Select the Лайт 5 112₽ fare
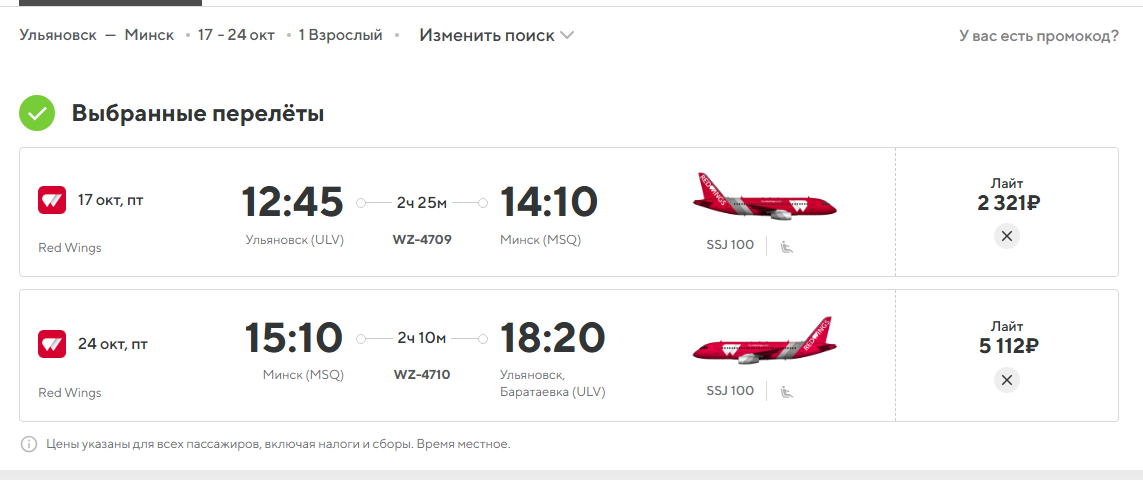Screen dimensions: 1143x480 click(x=1007, y=337)
